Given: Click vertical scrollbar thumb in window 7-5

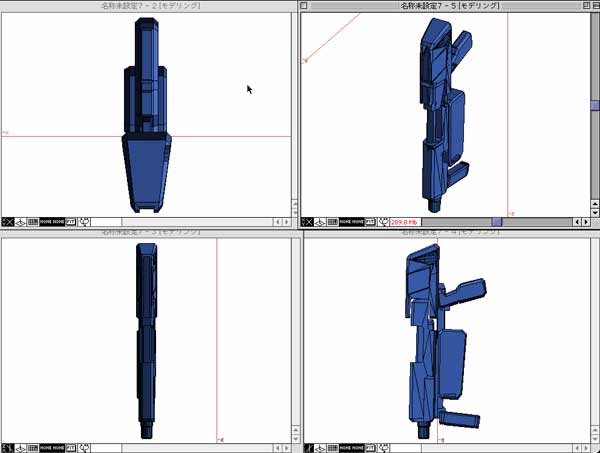Looking at the screenshot, I should 595,106.
